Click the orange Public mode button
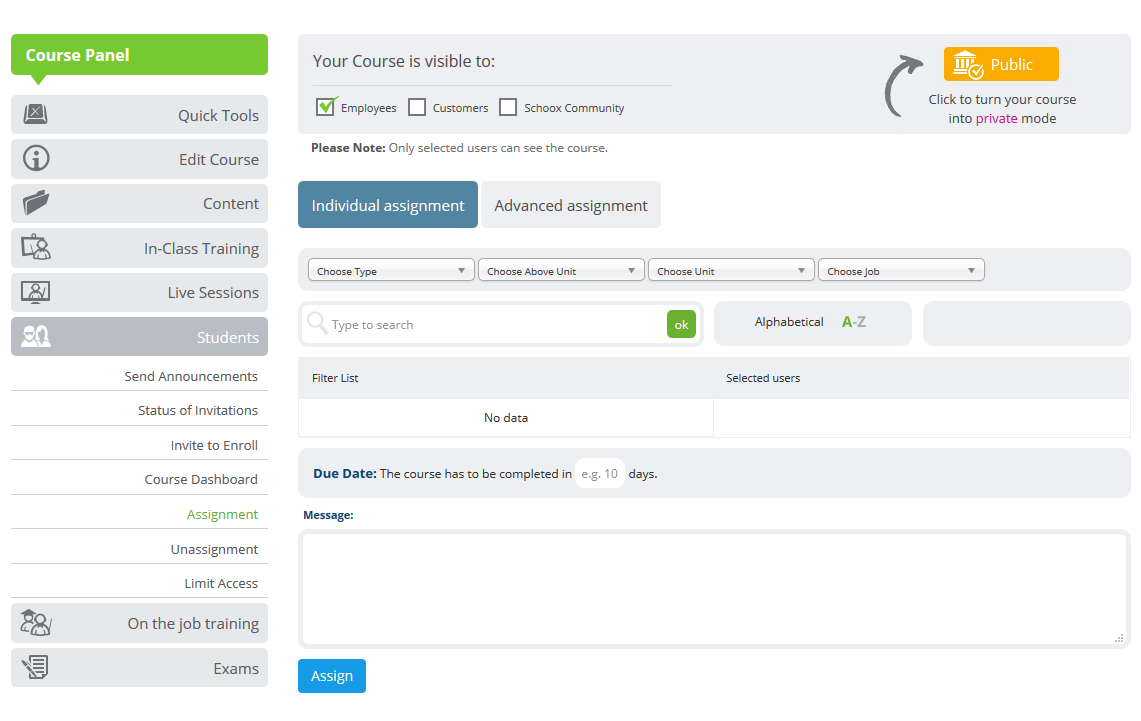Viewport: 1141px width, 721px height. coord(1001,64)
